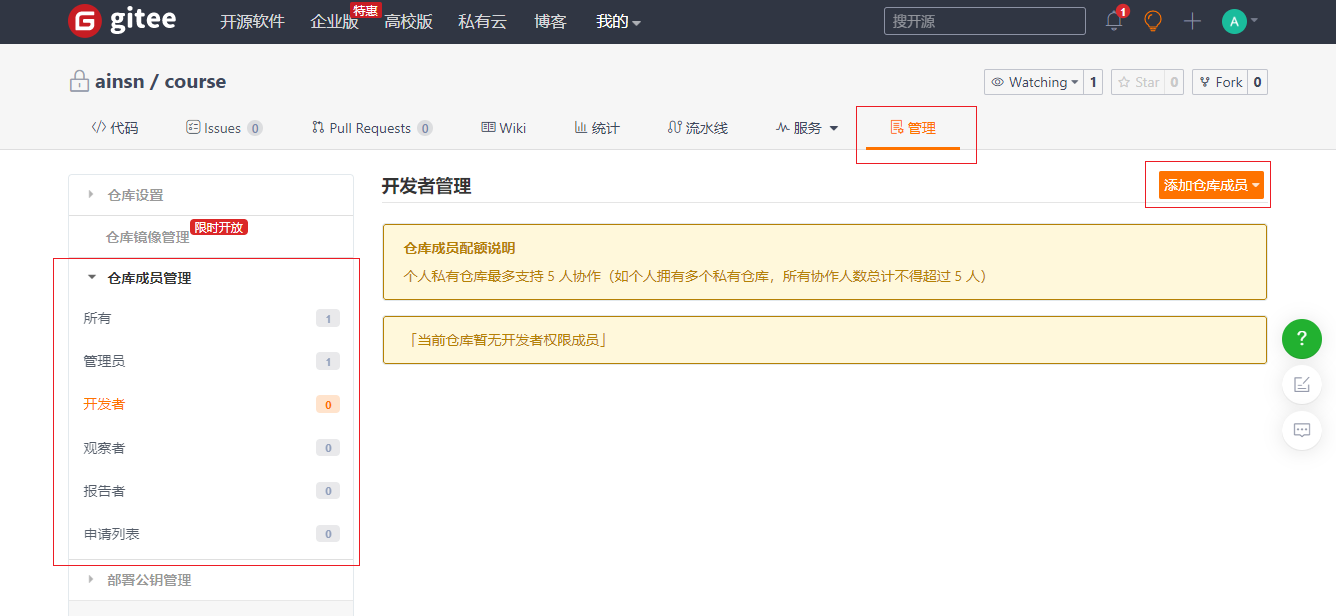Open the notification bell icon
Viewport: 1336px width, 616px height.
click(x=1114, y=21)
